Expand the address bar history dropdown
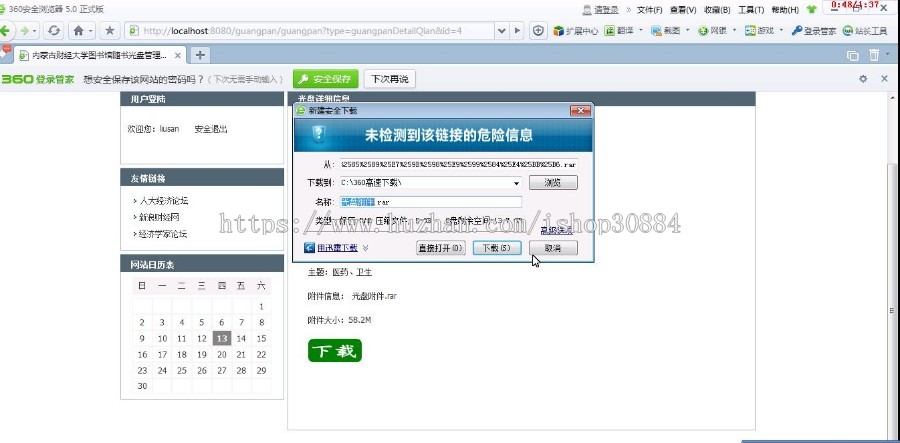Image resolution: width=900 pixels, height=443 pixels. (502, 31)
